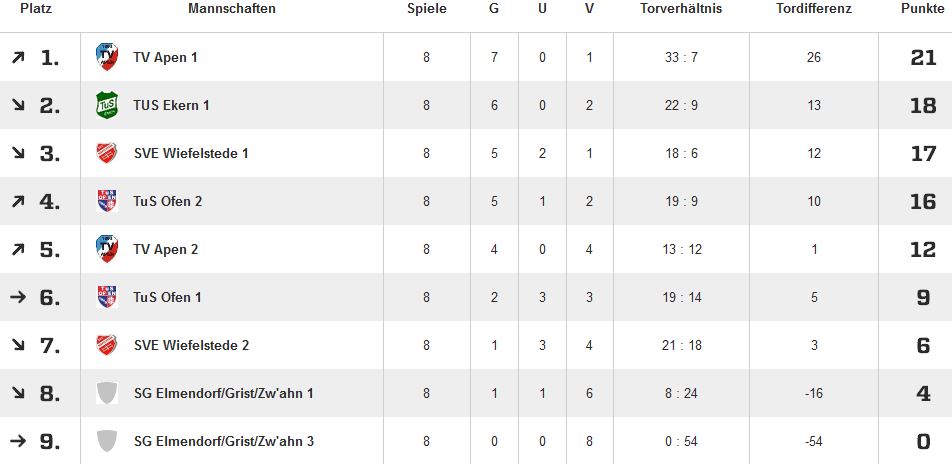The image size is (952, 464).
Task: Click the up-arrow trend icon at rank 1
Action: point(17,58)
